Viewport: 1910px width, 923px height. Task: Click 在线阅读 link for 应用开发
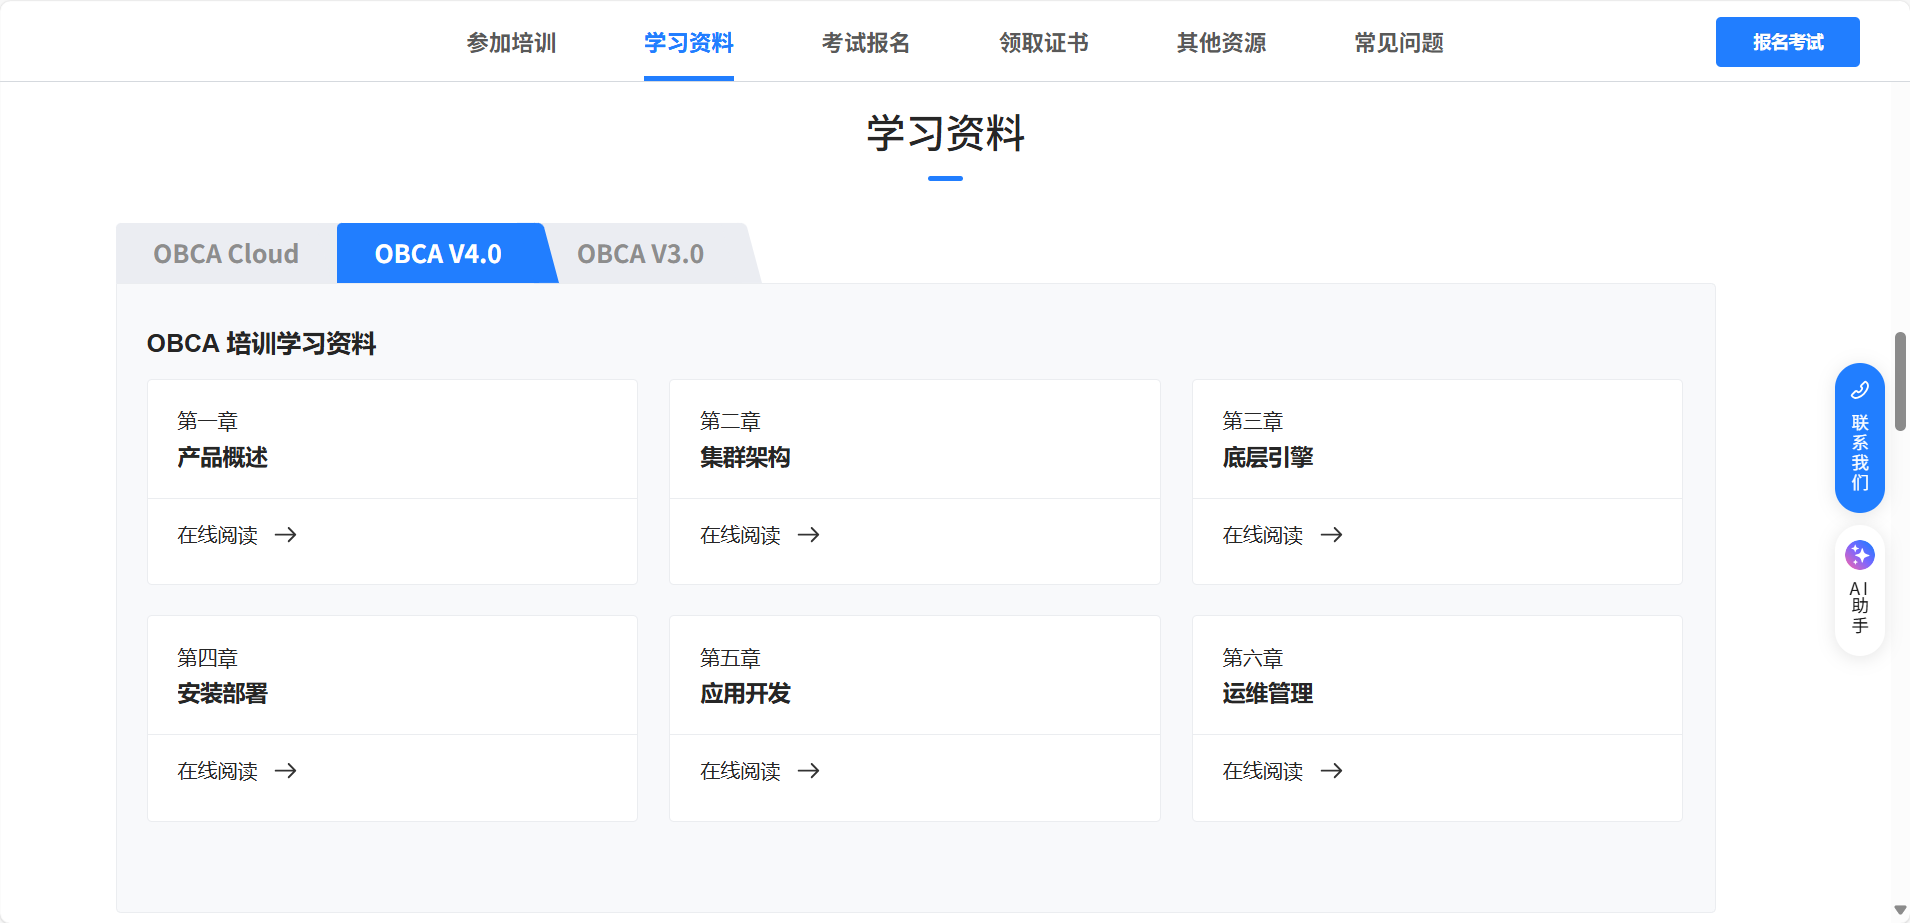click(x=741, y=772)
